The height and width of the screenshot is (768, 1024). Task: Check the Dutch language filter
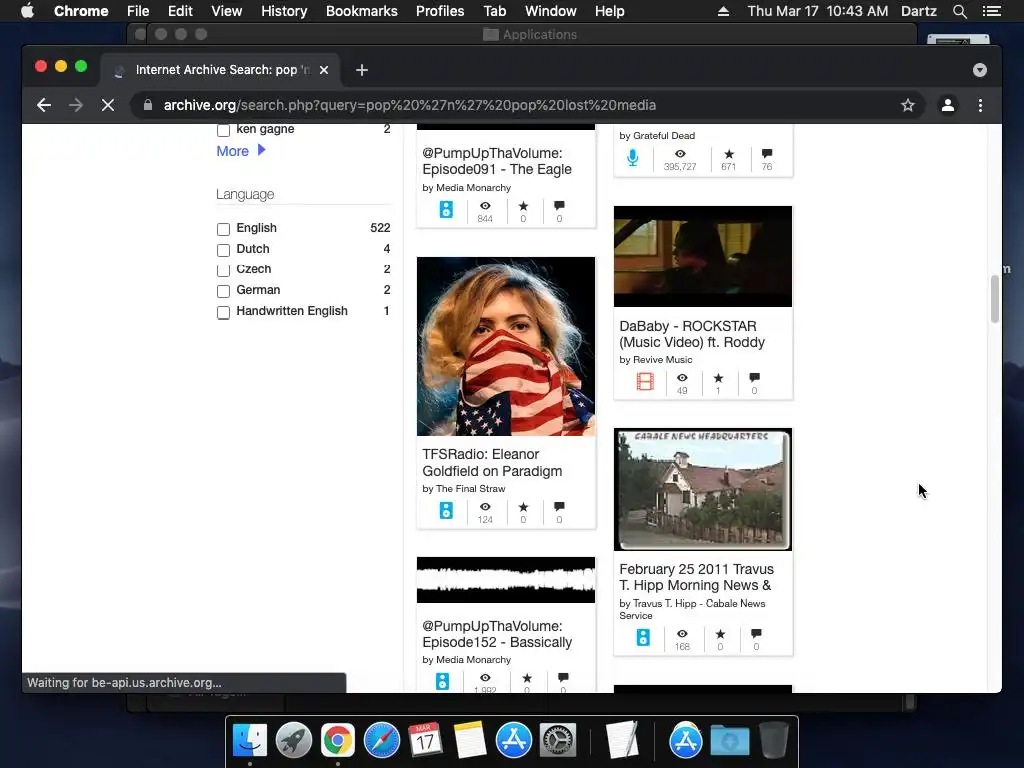pos(223,250)
